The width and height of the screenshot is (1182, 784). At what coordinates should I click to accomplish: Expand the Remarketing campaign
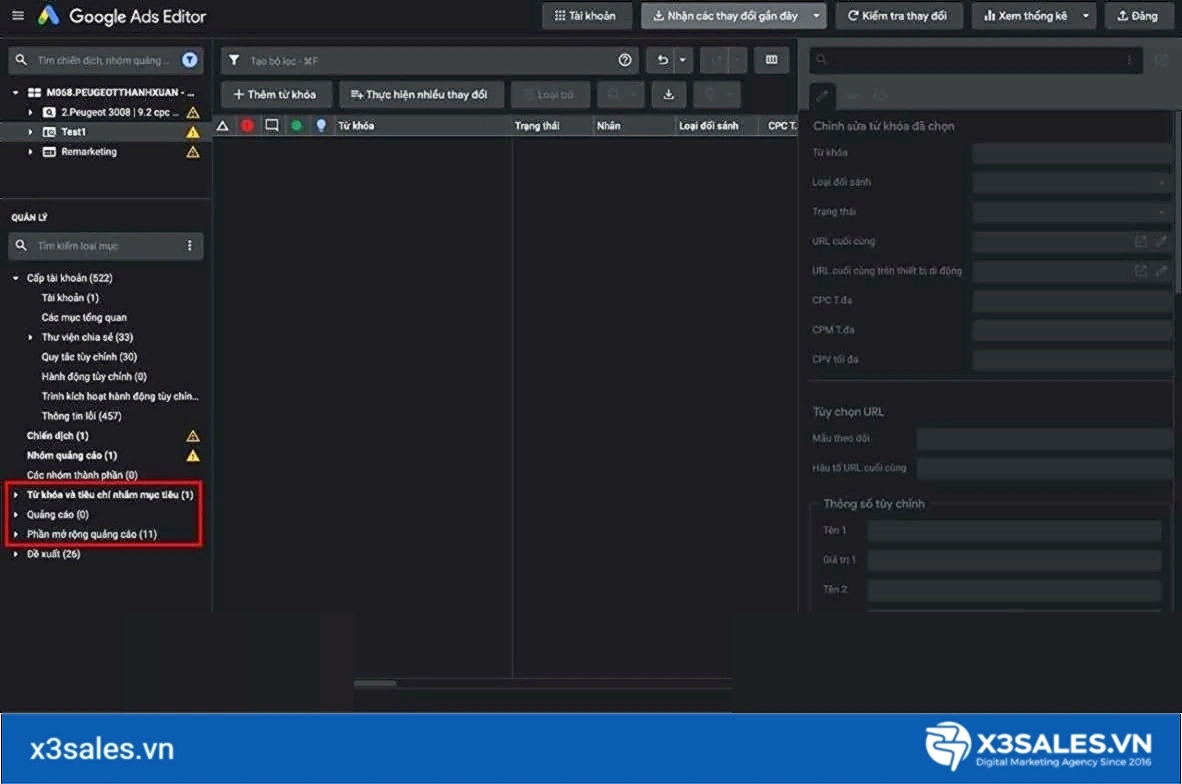pyautogui.click(x=30, y=152)
